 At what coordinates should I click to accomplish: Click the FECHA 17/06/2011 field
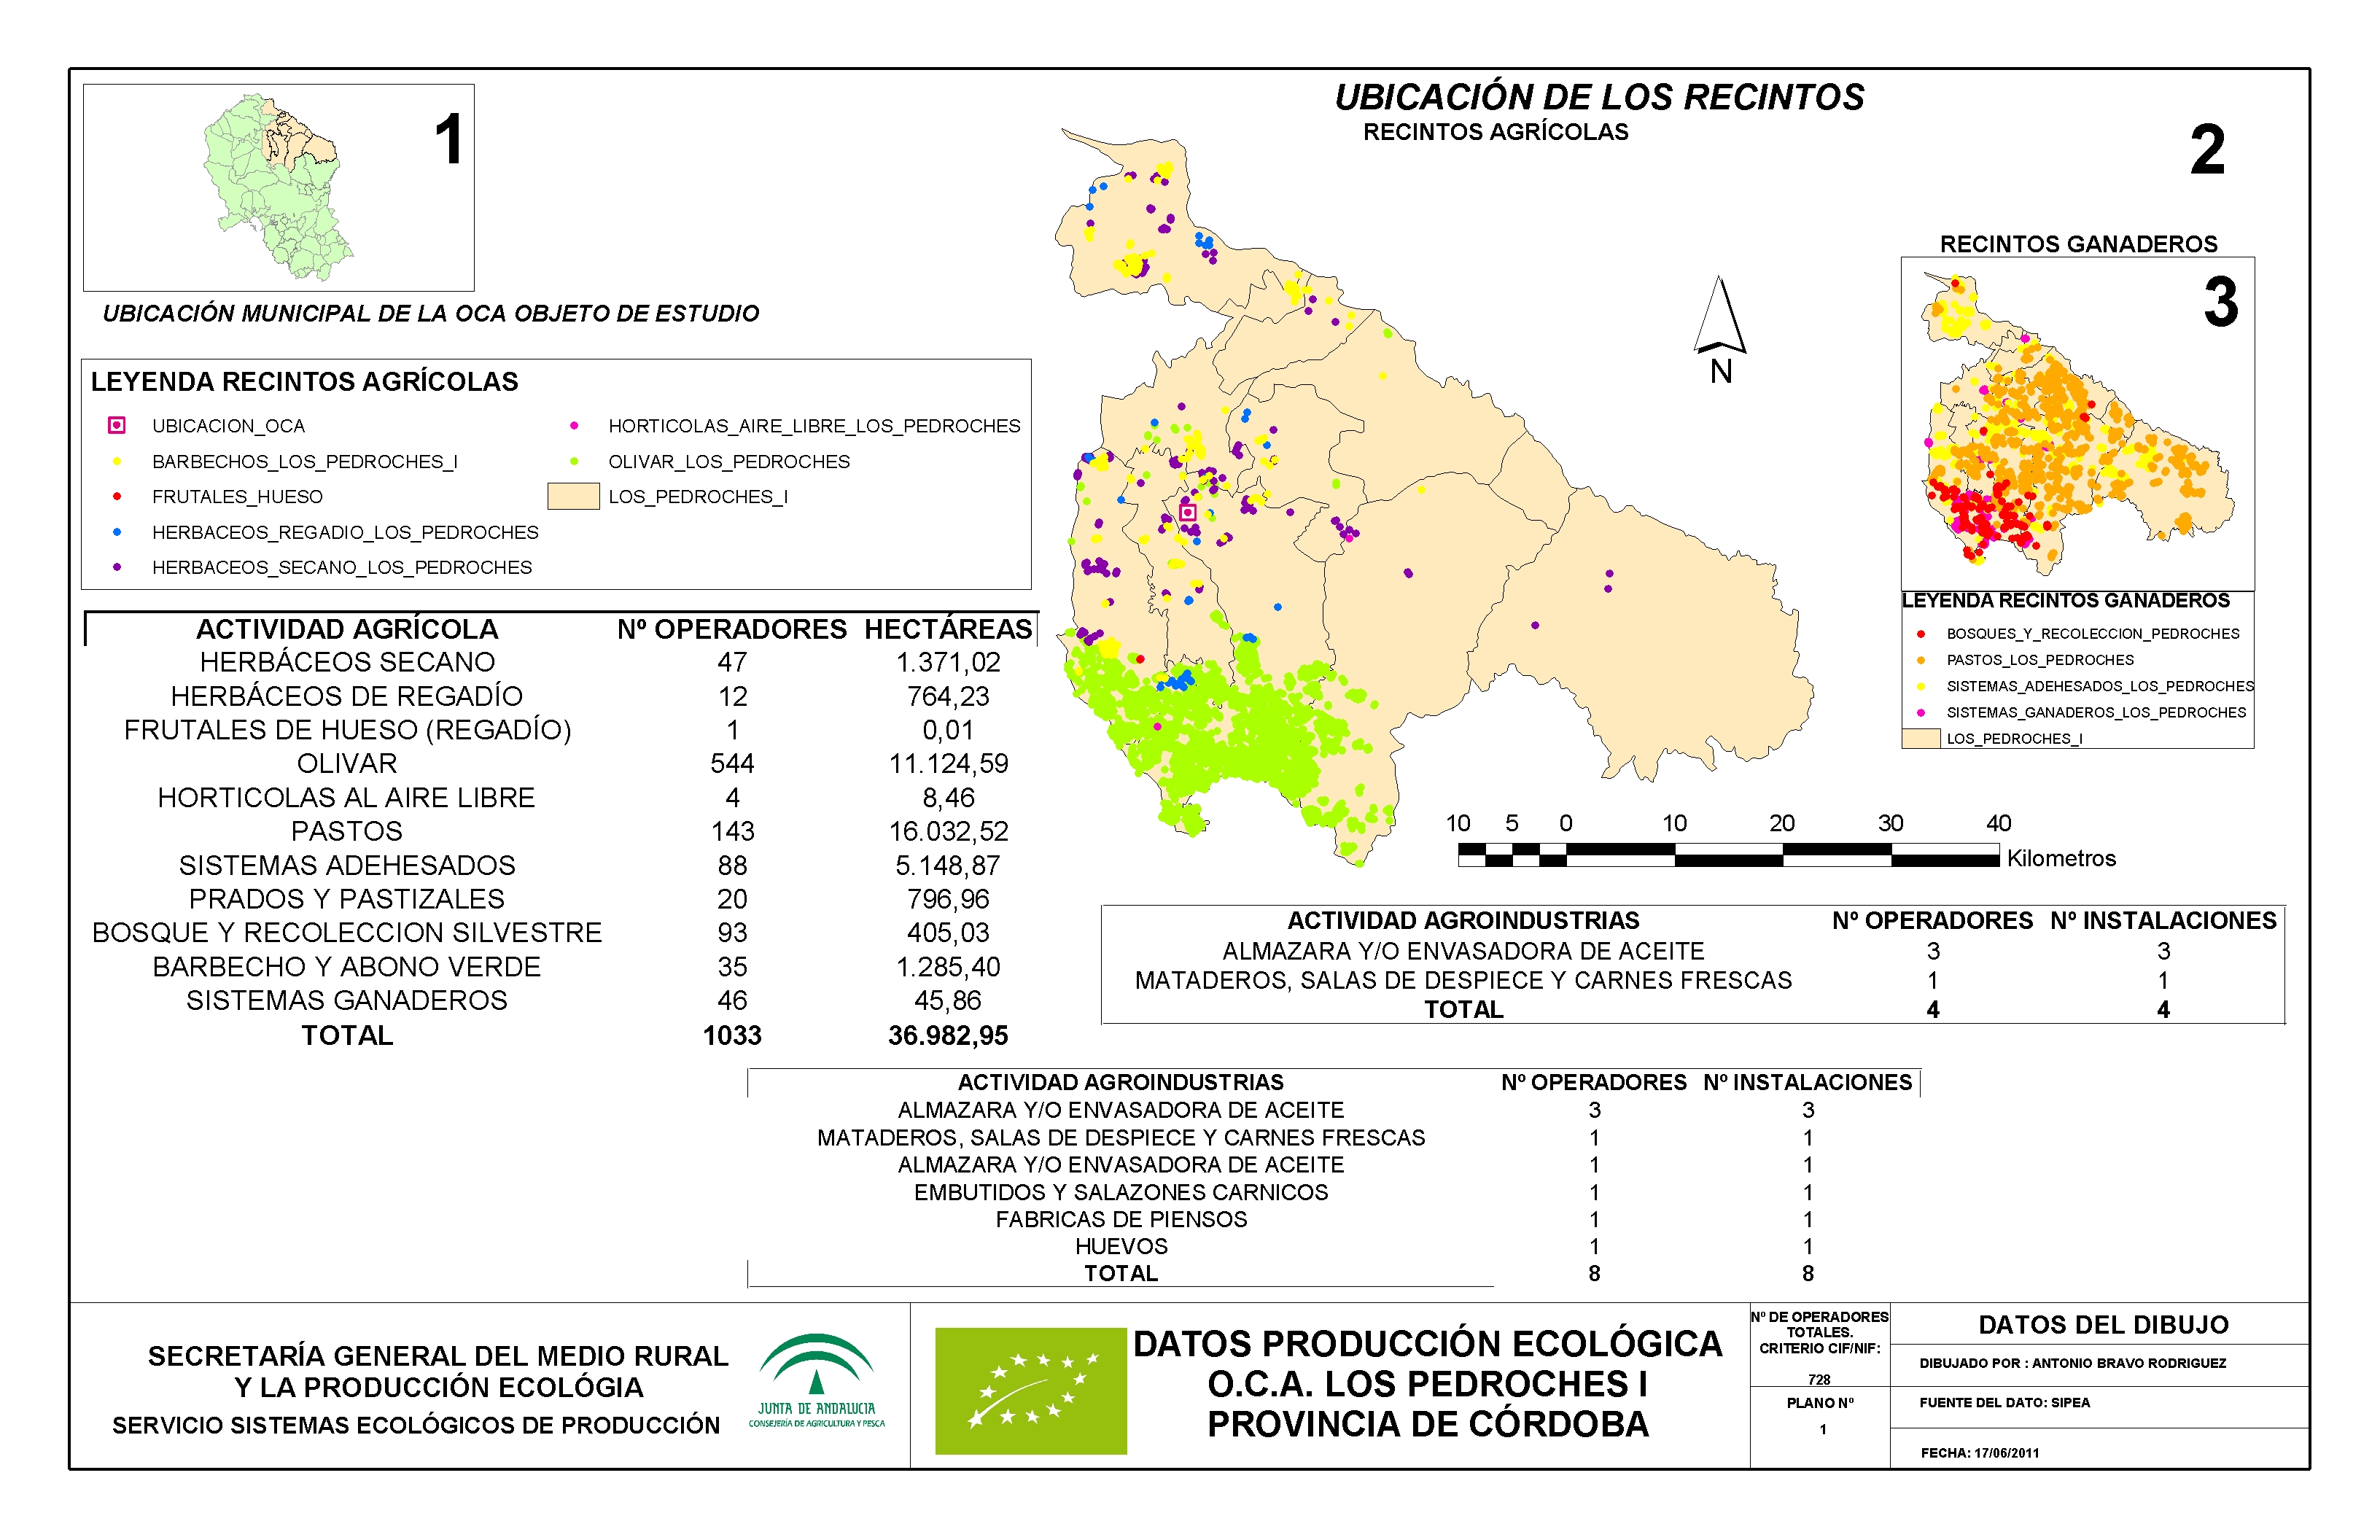[1979, 1453]
